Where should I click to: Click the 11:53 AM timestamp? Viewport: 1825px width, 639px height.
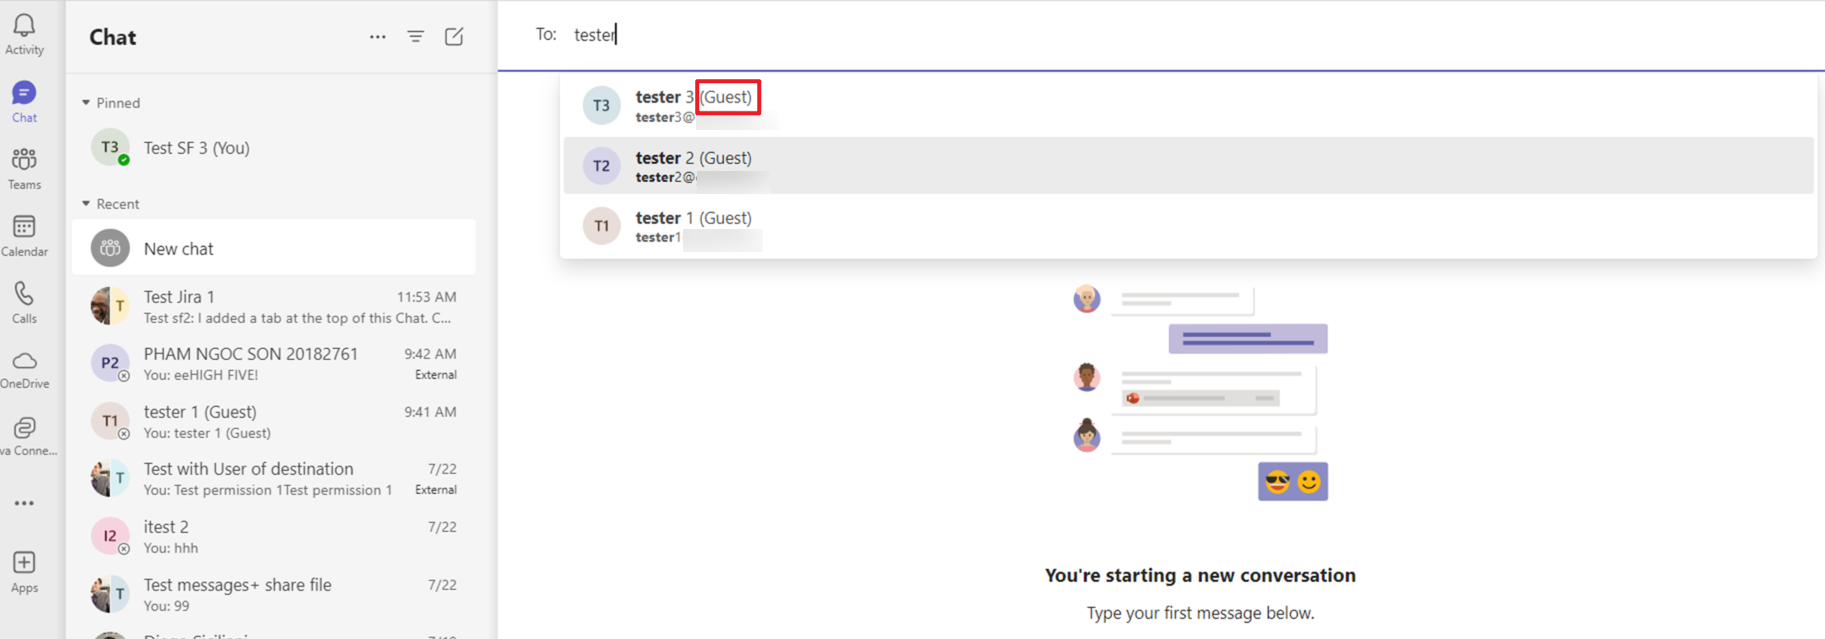click(427, 297)
